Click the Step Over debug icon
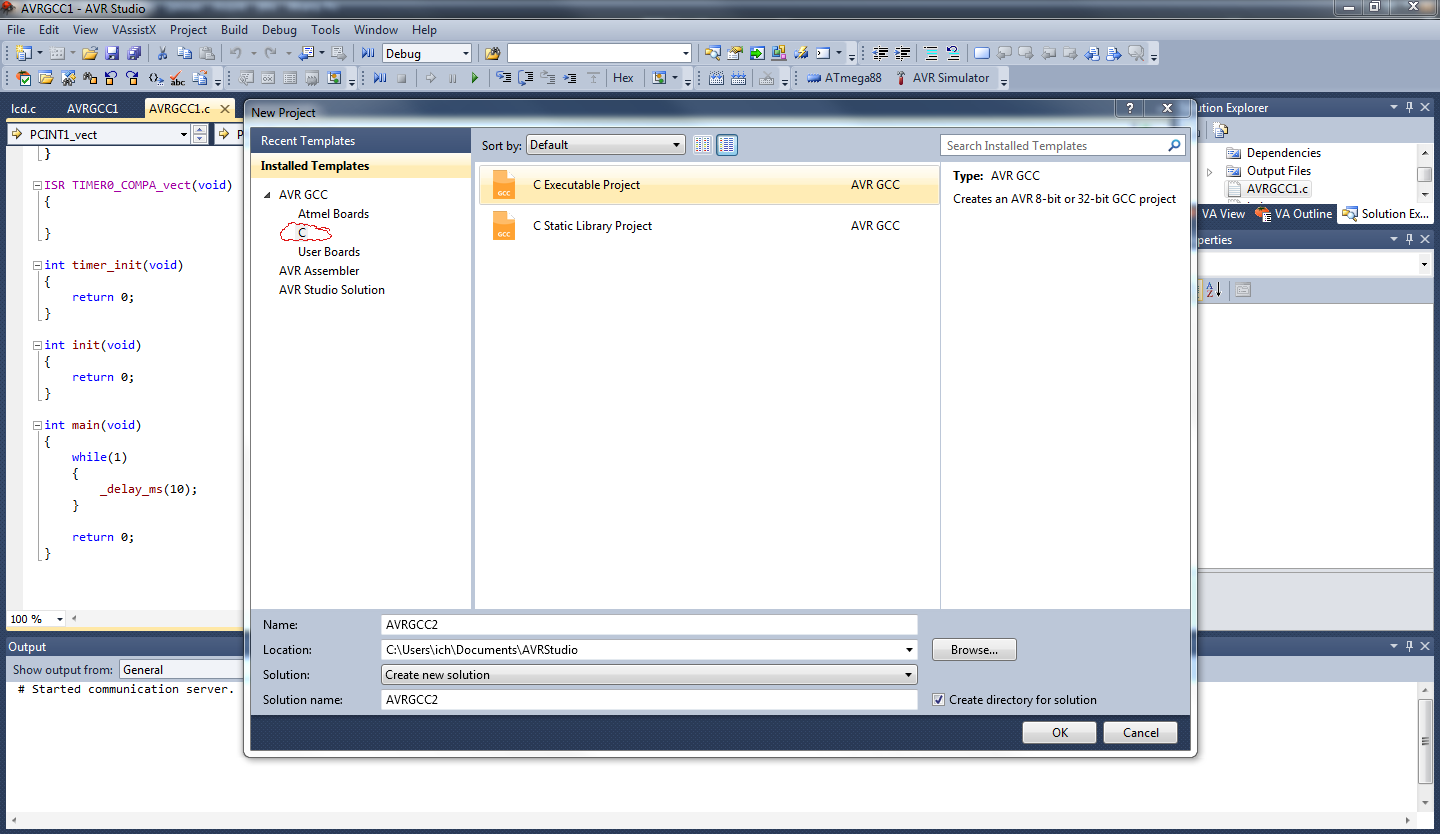Image resolution: width=1440 pixels, height=834 pixels. click(x=525, y=78)
